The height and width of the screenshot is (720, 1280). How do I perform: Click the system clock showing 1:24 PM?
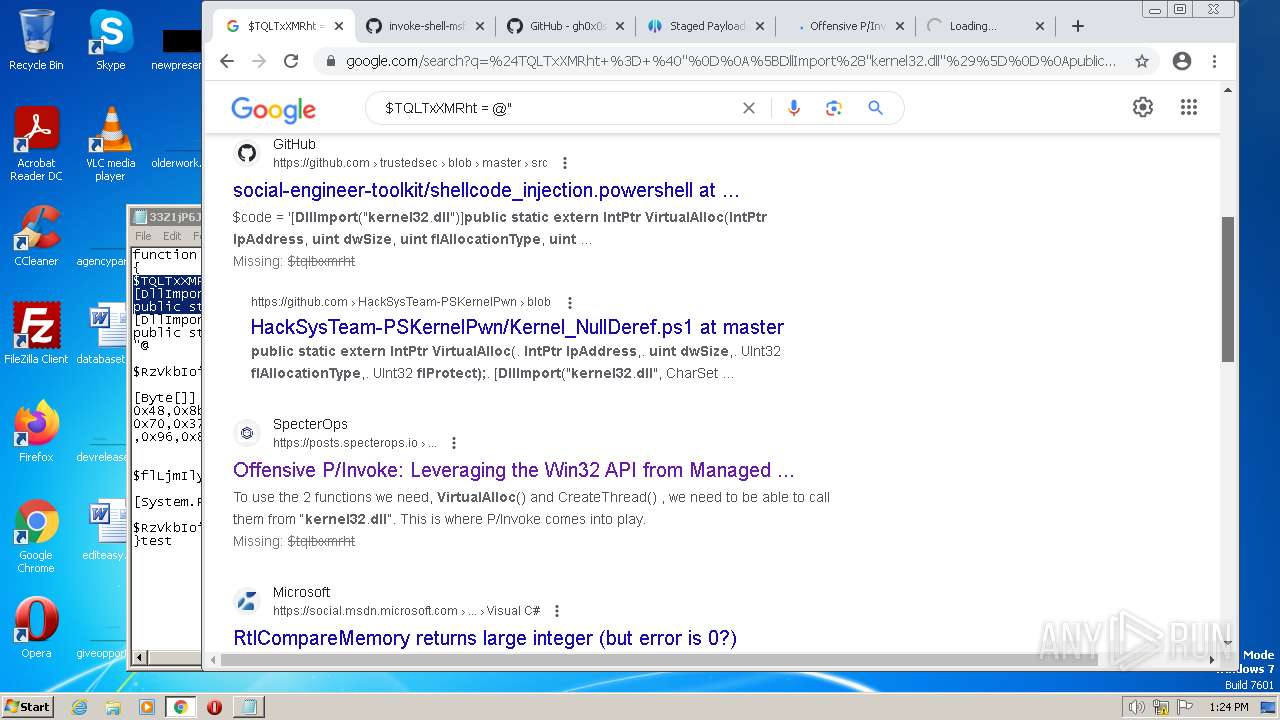(1228, 707)
